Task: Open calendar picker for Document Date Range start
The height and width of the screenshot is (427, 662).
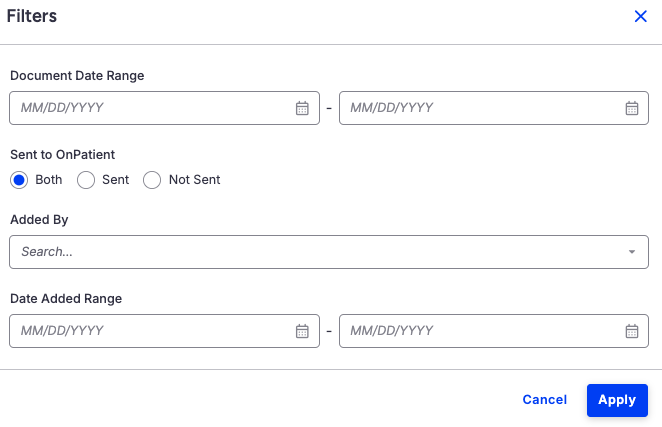Action: tap(302, 108)
